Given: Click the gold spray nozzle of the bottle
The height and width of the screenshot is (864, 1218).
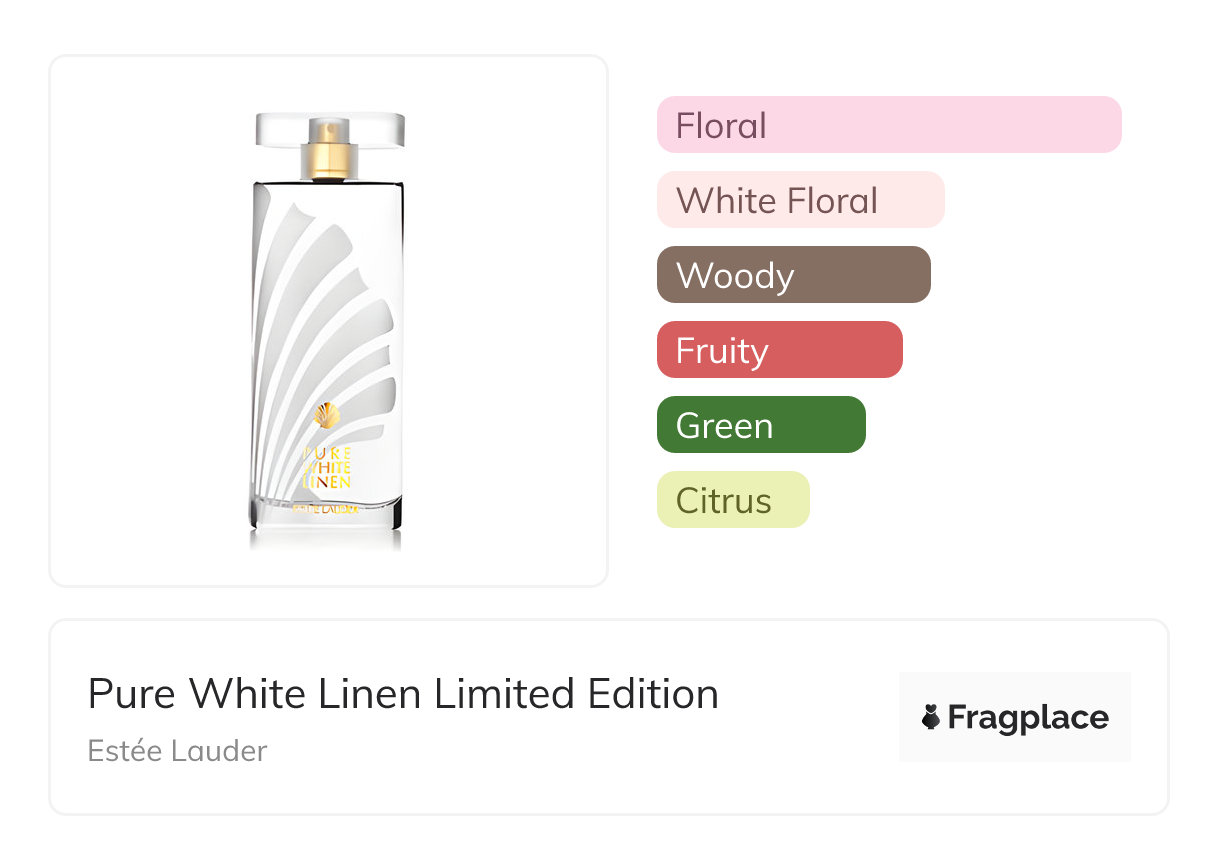Looking at the screenshot, I should (x=330, y=148).
